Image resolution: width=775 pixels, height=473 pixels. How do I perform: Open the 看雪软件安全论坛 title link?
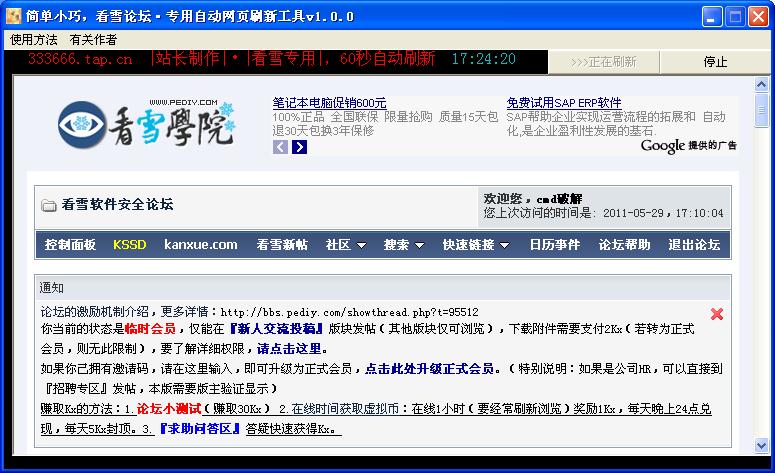(x=117, y=204)
